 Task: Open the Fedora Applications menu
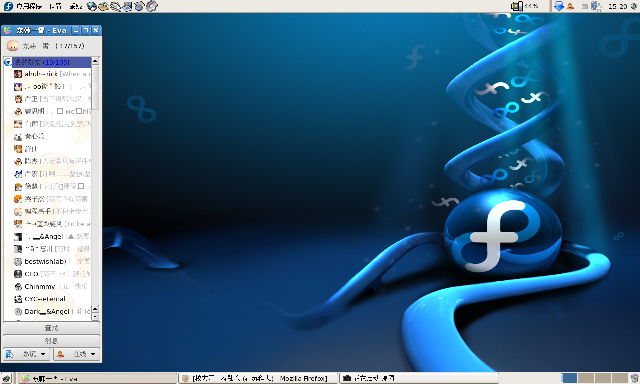coord(23,6)
